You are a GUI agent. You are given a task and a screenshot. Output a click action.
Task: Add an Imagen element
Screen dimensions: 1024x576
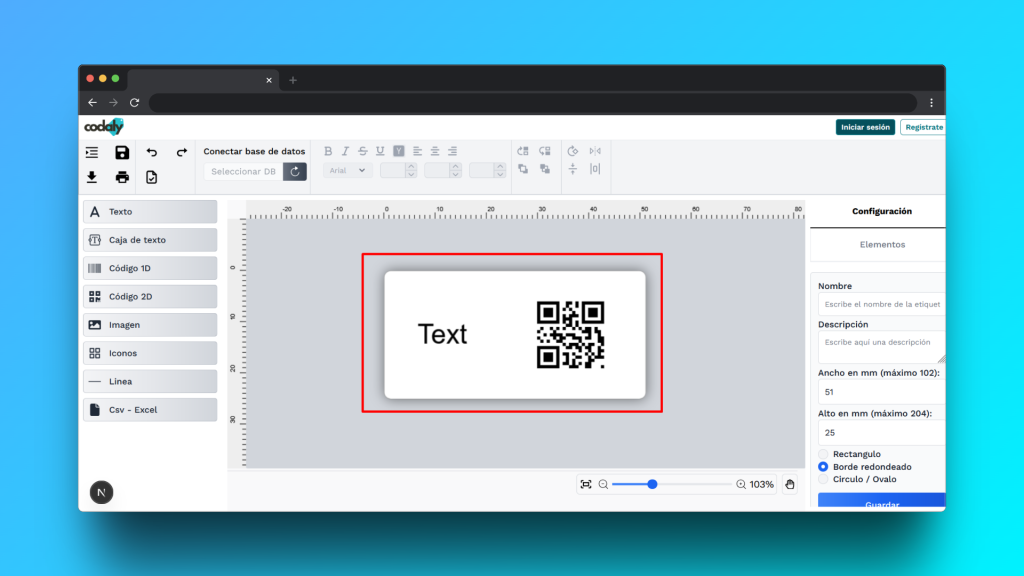click(x=150, y=325)
